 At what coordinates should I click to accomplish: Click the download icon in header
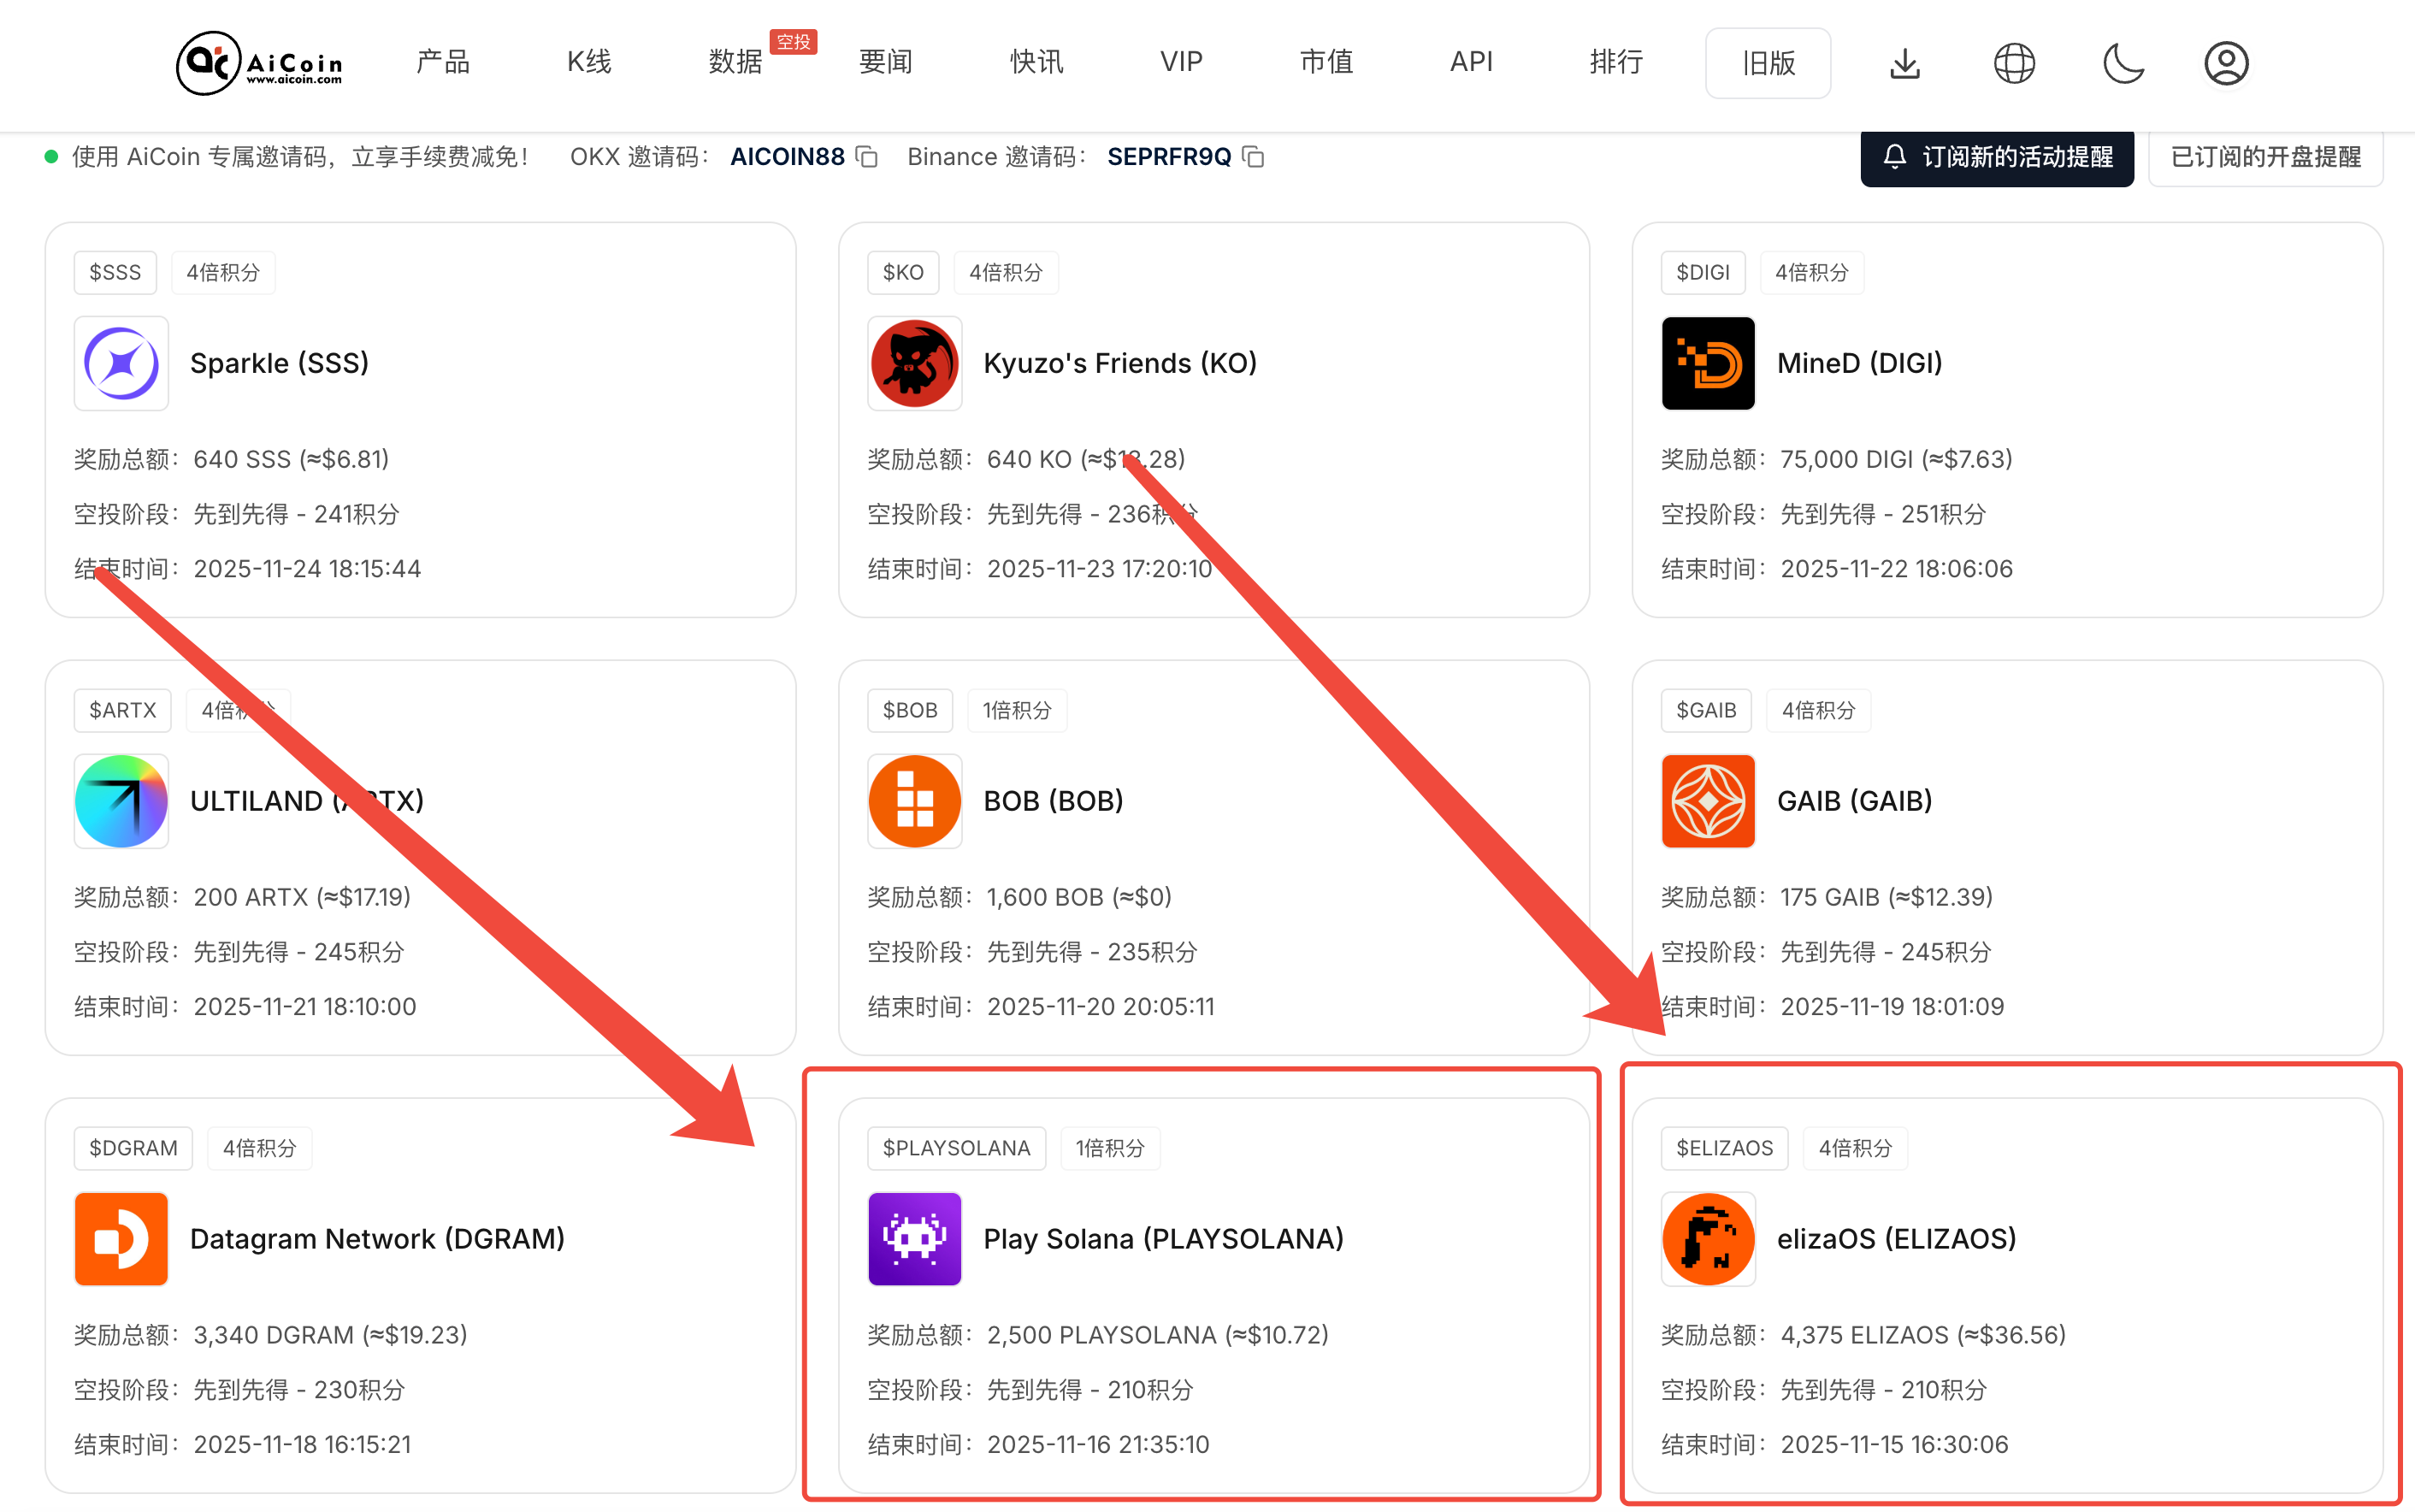[1904, 63]
